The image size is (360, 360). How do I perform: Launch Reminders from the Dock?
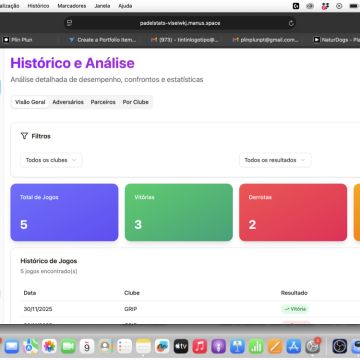point(125,347)
